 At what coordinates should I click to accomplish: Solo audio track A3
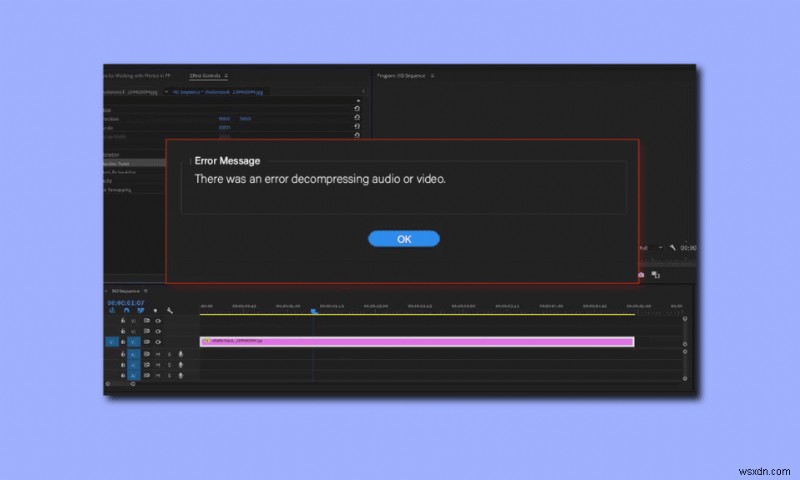169,375
